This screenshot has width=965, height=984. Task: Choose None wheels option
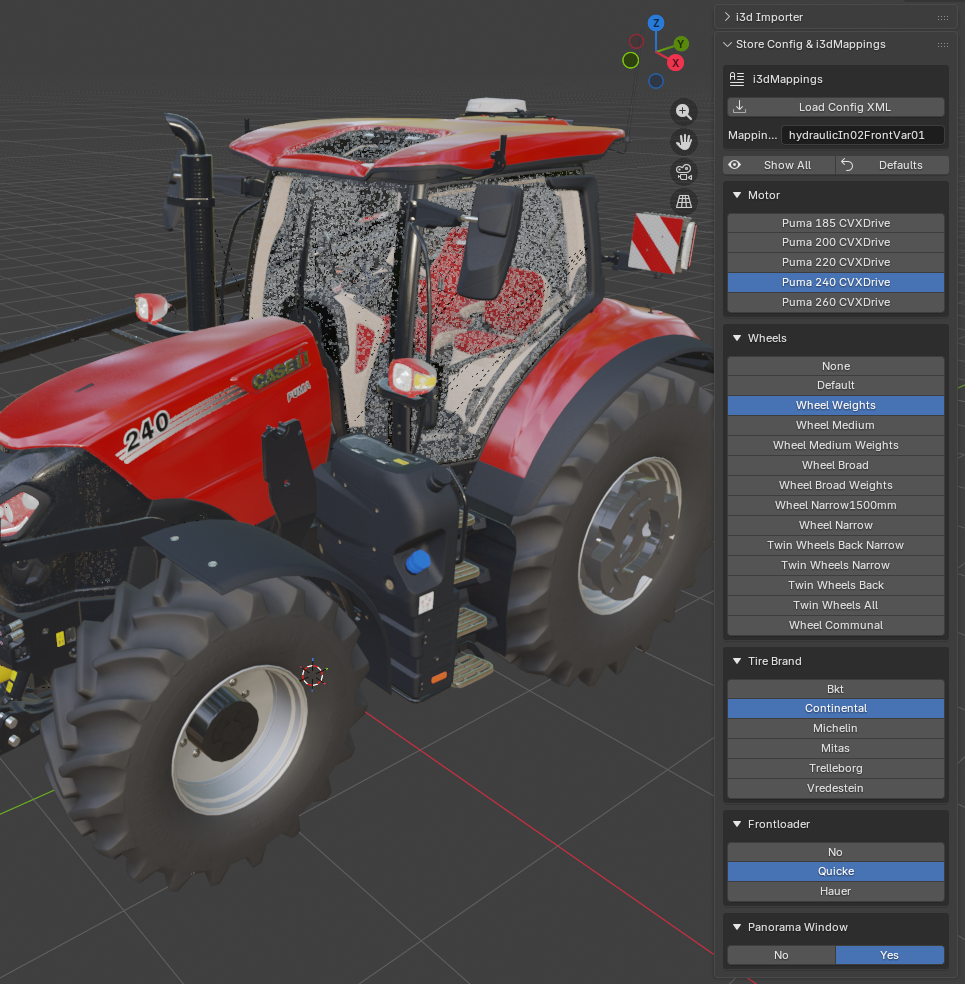(836, 366)
